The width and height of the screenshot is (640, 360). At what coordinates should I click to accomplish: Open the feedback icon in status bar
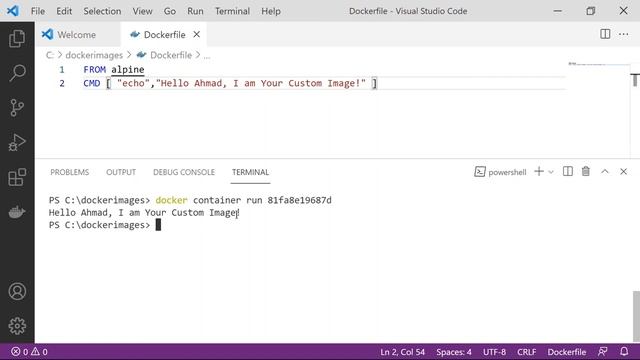pyautogui.click(x=602, y=351)
